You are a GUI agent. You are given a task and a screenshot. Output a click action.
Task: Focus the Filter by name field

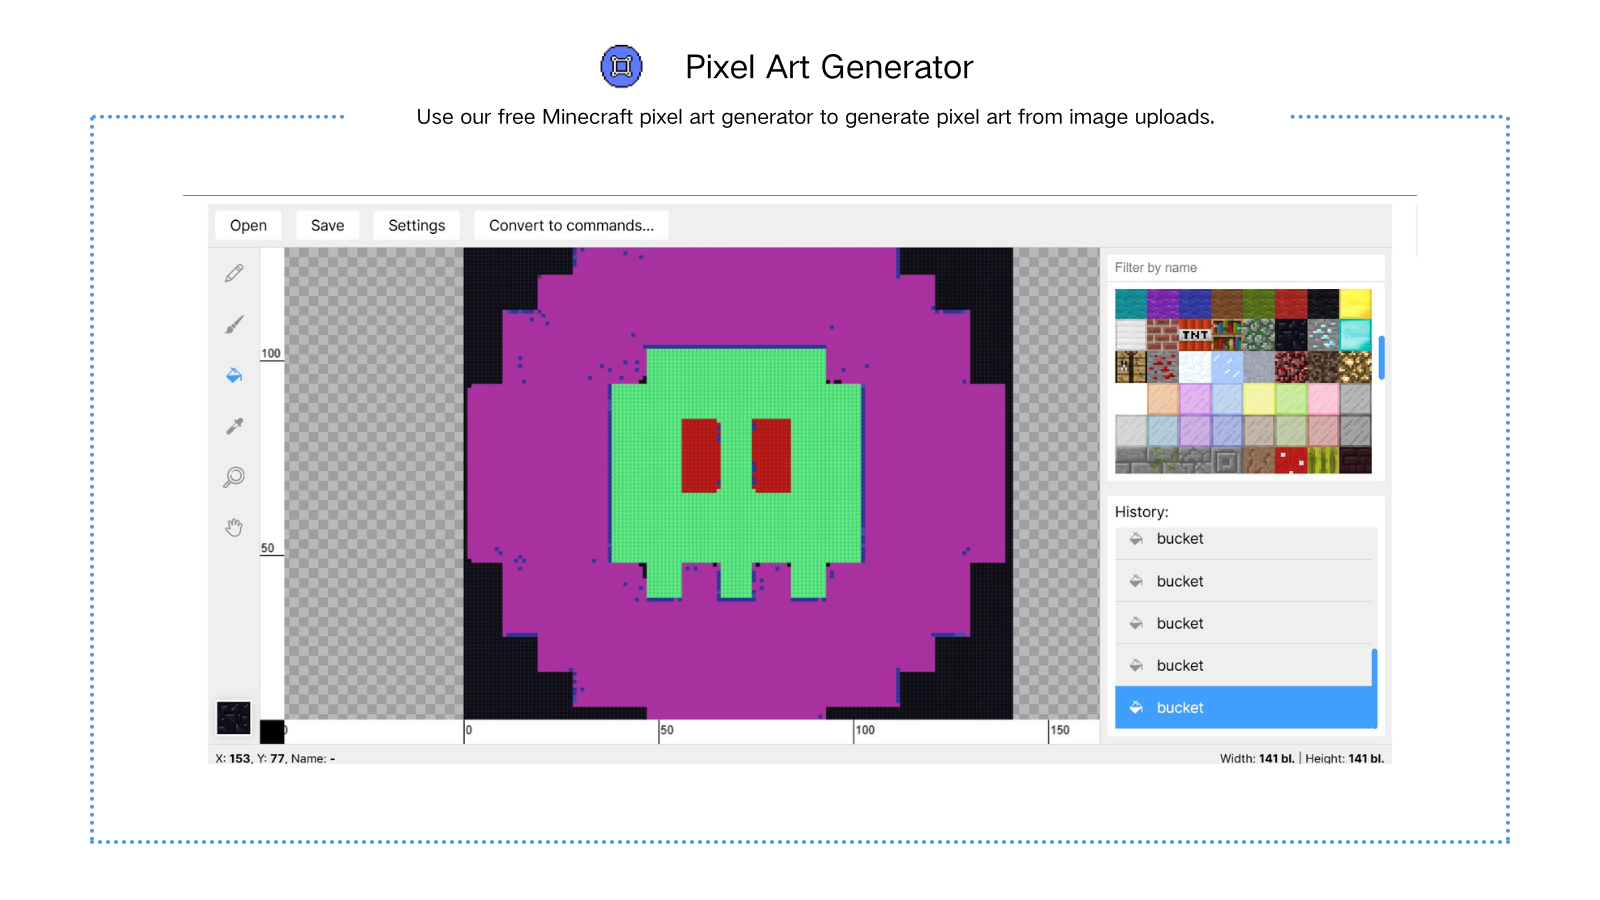(x=1245, y=268)
